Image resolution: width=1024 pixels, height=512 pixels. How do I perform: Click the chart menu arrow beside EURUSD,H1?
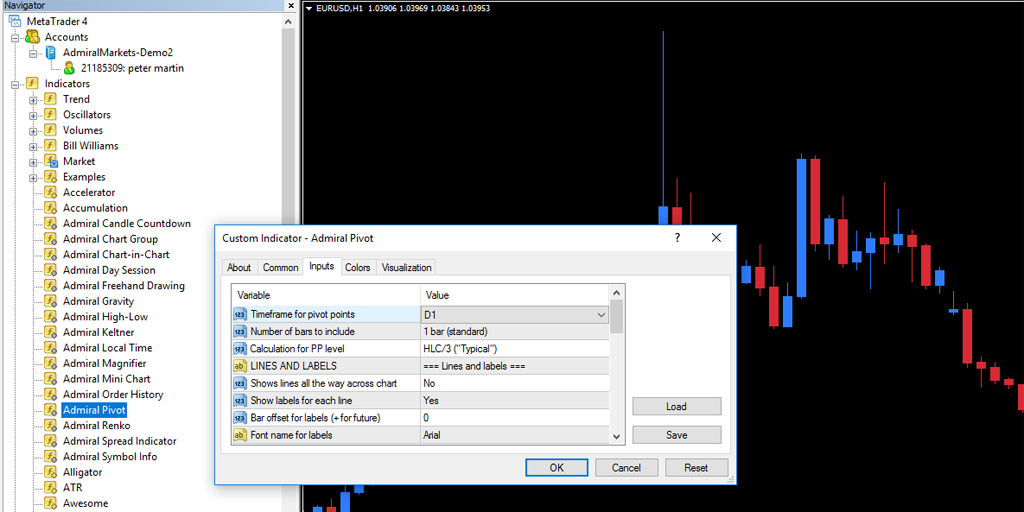coord(310,8)
